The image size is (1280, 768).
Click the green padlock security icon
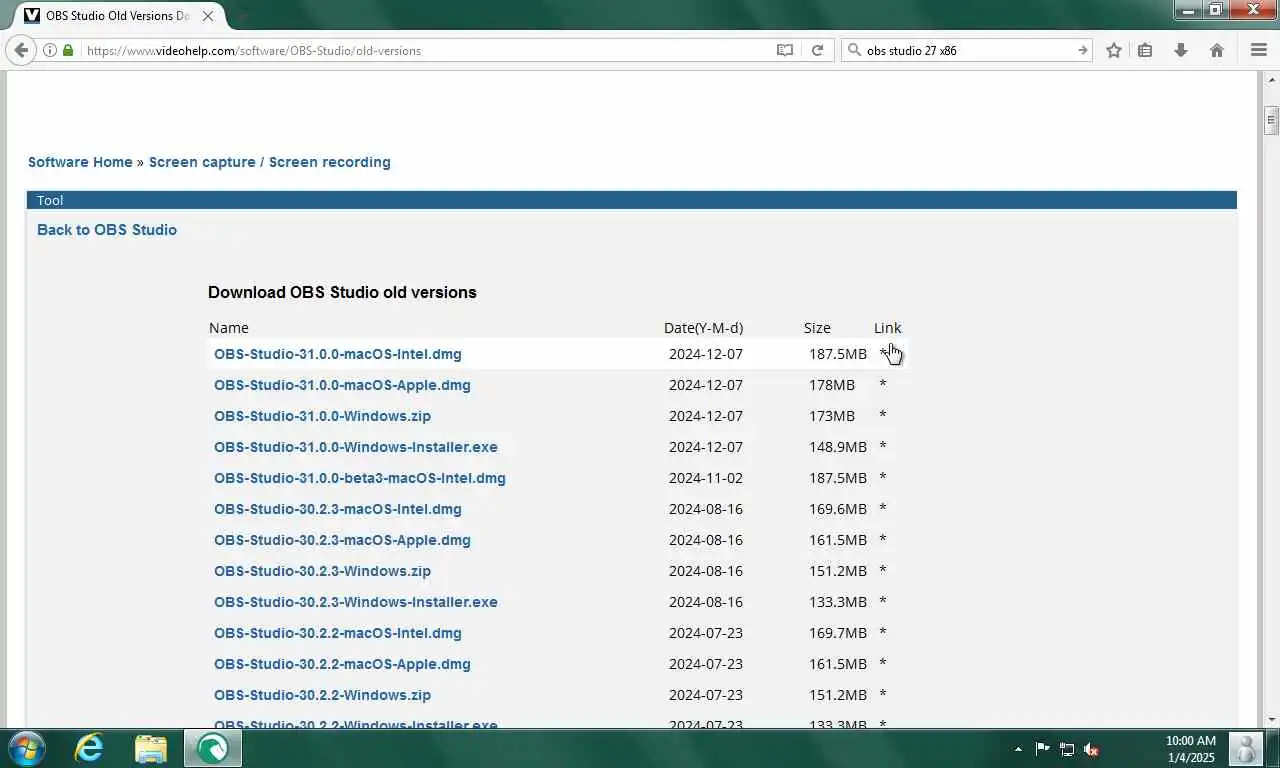click(68, 50)
